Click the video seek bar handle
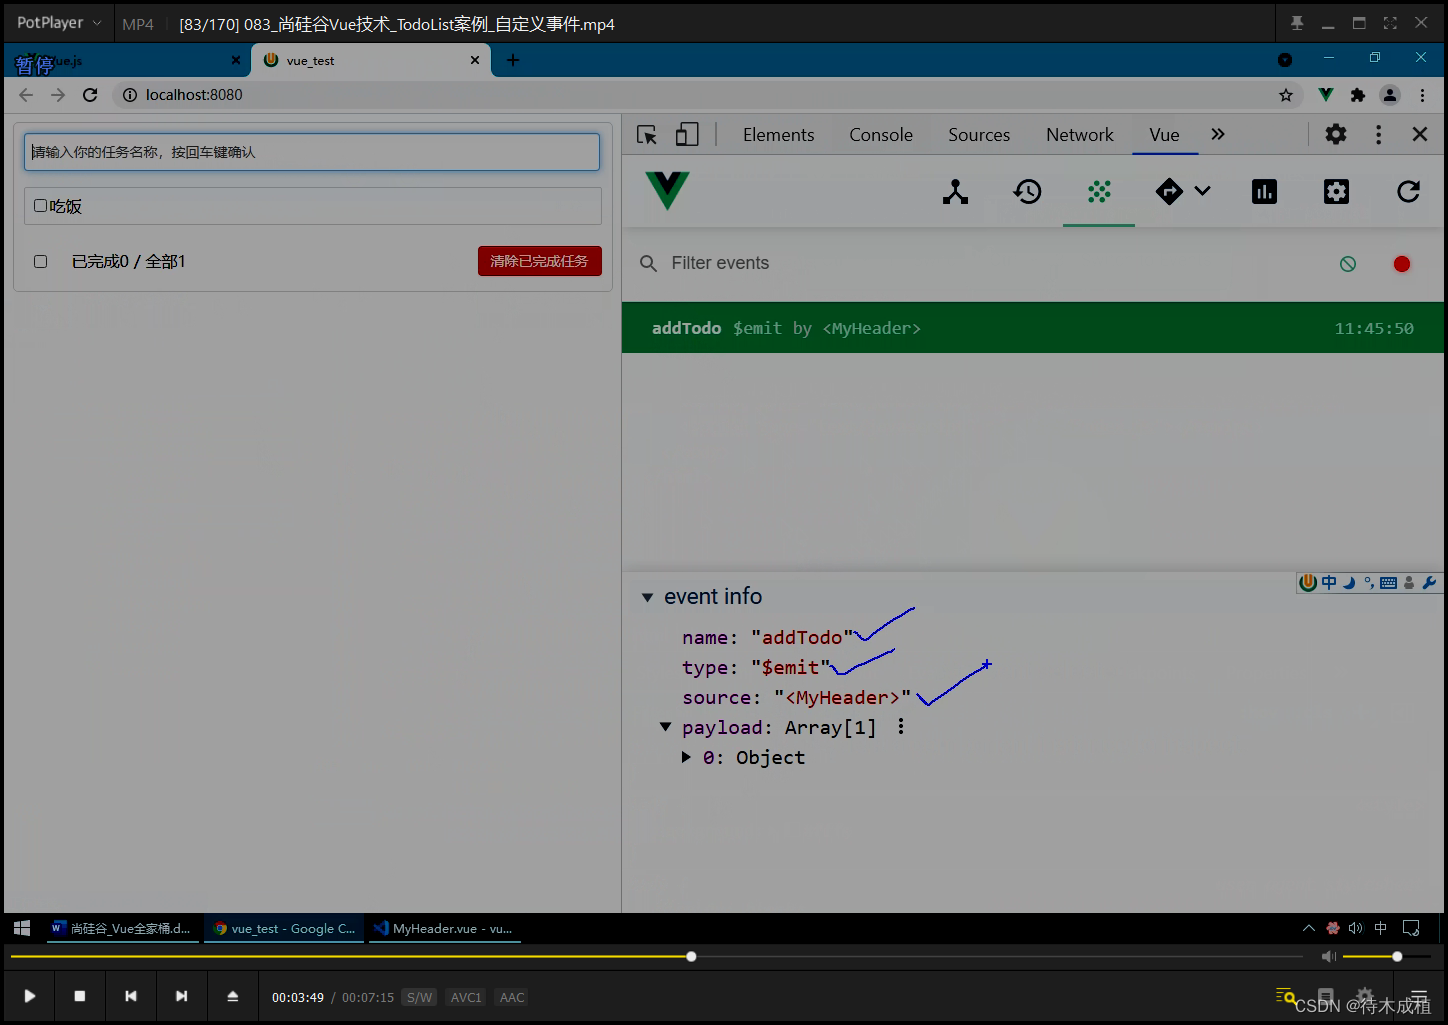1448x1025 pixels. click(x=691, y=957)
